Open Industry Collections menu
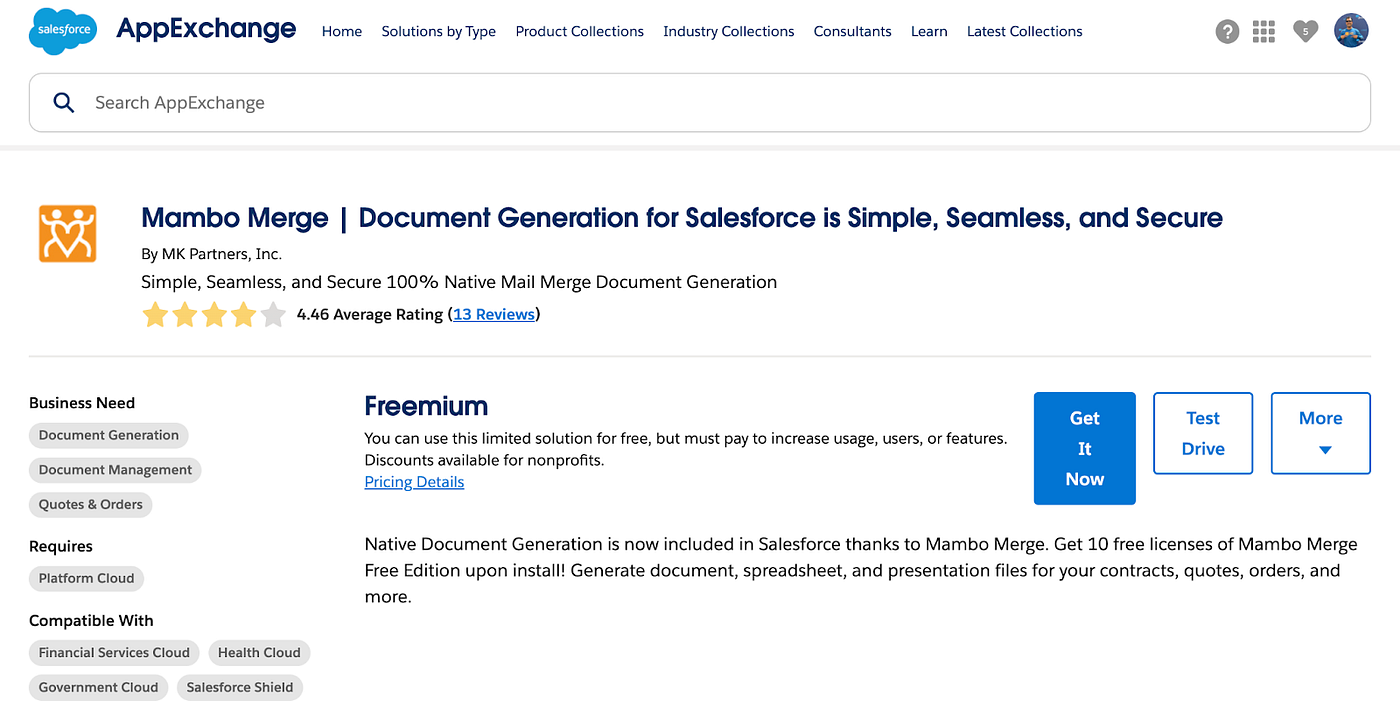This screenshot has height=701, width=1400. coord(729,31)
